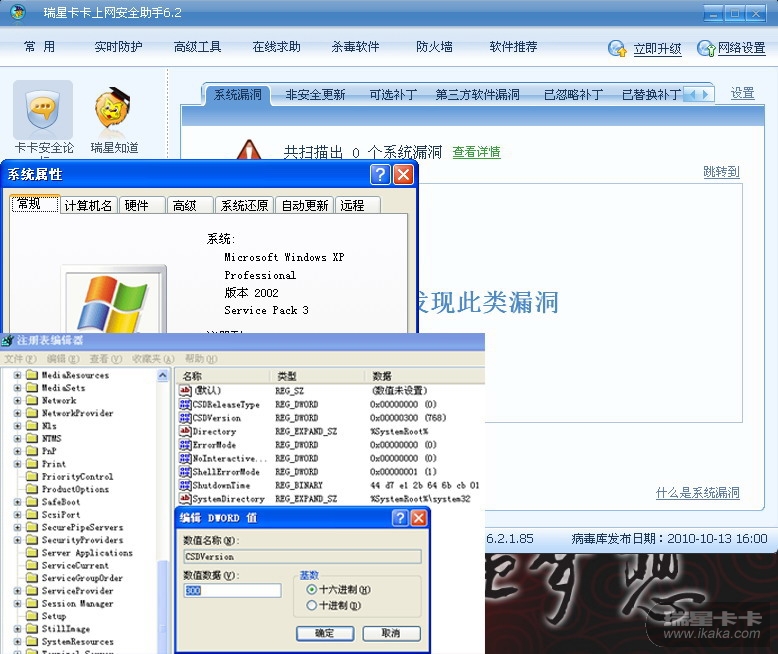Open the 查看详情 link
Image resolution: width=778 pixels, height=654 pixels.
pos(476,152)
